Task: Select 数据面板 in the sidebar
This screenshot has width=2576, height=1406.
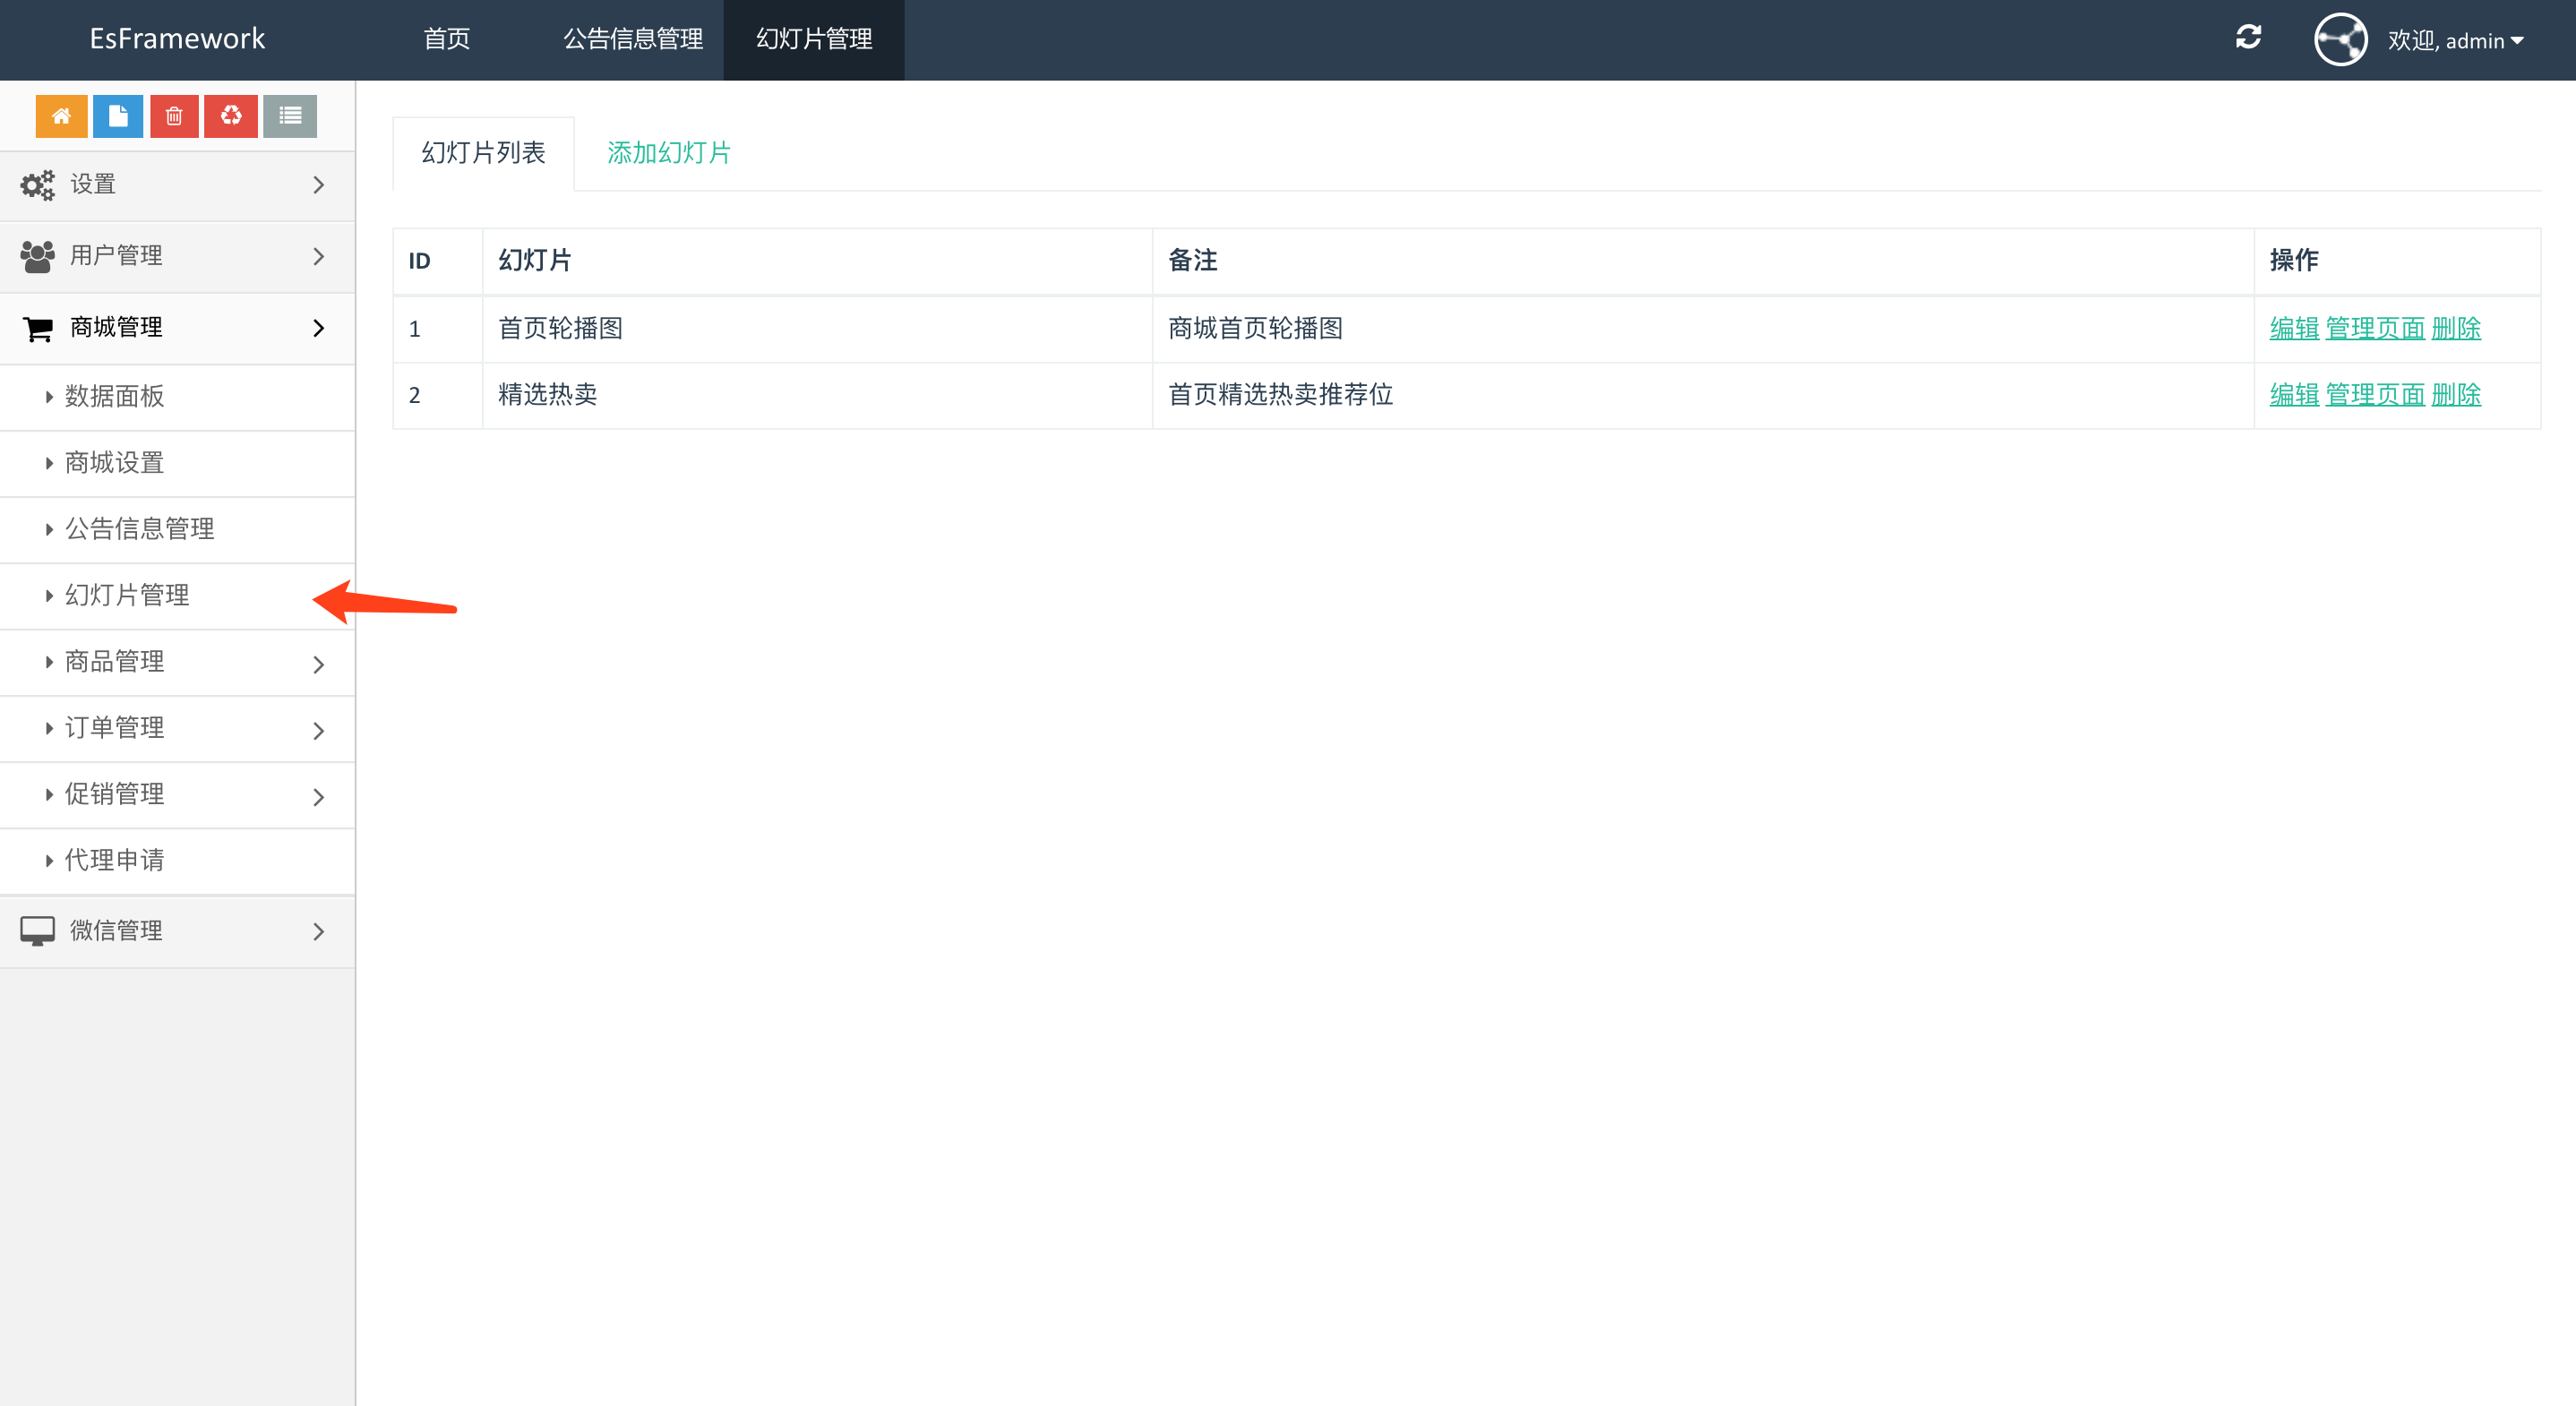Action: [x=115, y=397]
